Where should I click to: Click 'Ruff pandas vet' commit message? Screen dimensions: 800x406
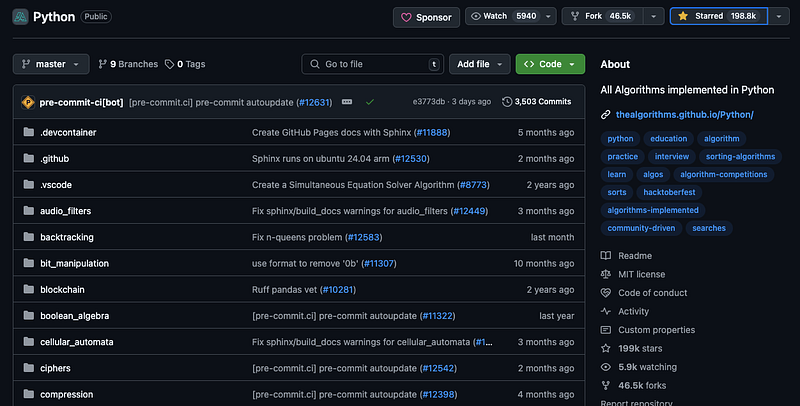pyautogui.click(x=285, y=290)
